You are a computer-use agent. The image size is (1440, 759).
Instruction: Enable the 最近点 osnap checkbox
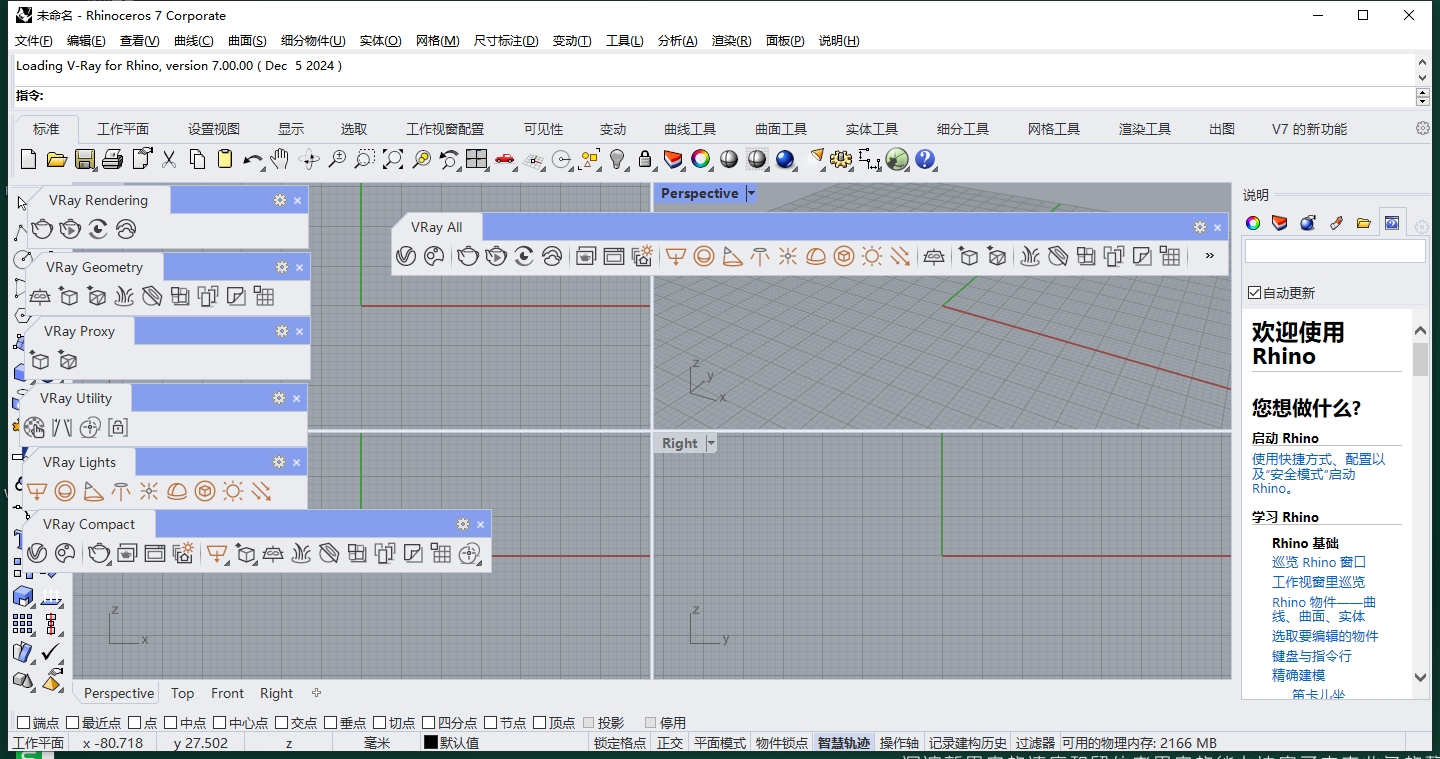(73, 722)
